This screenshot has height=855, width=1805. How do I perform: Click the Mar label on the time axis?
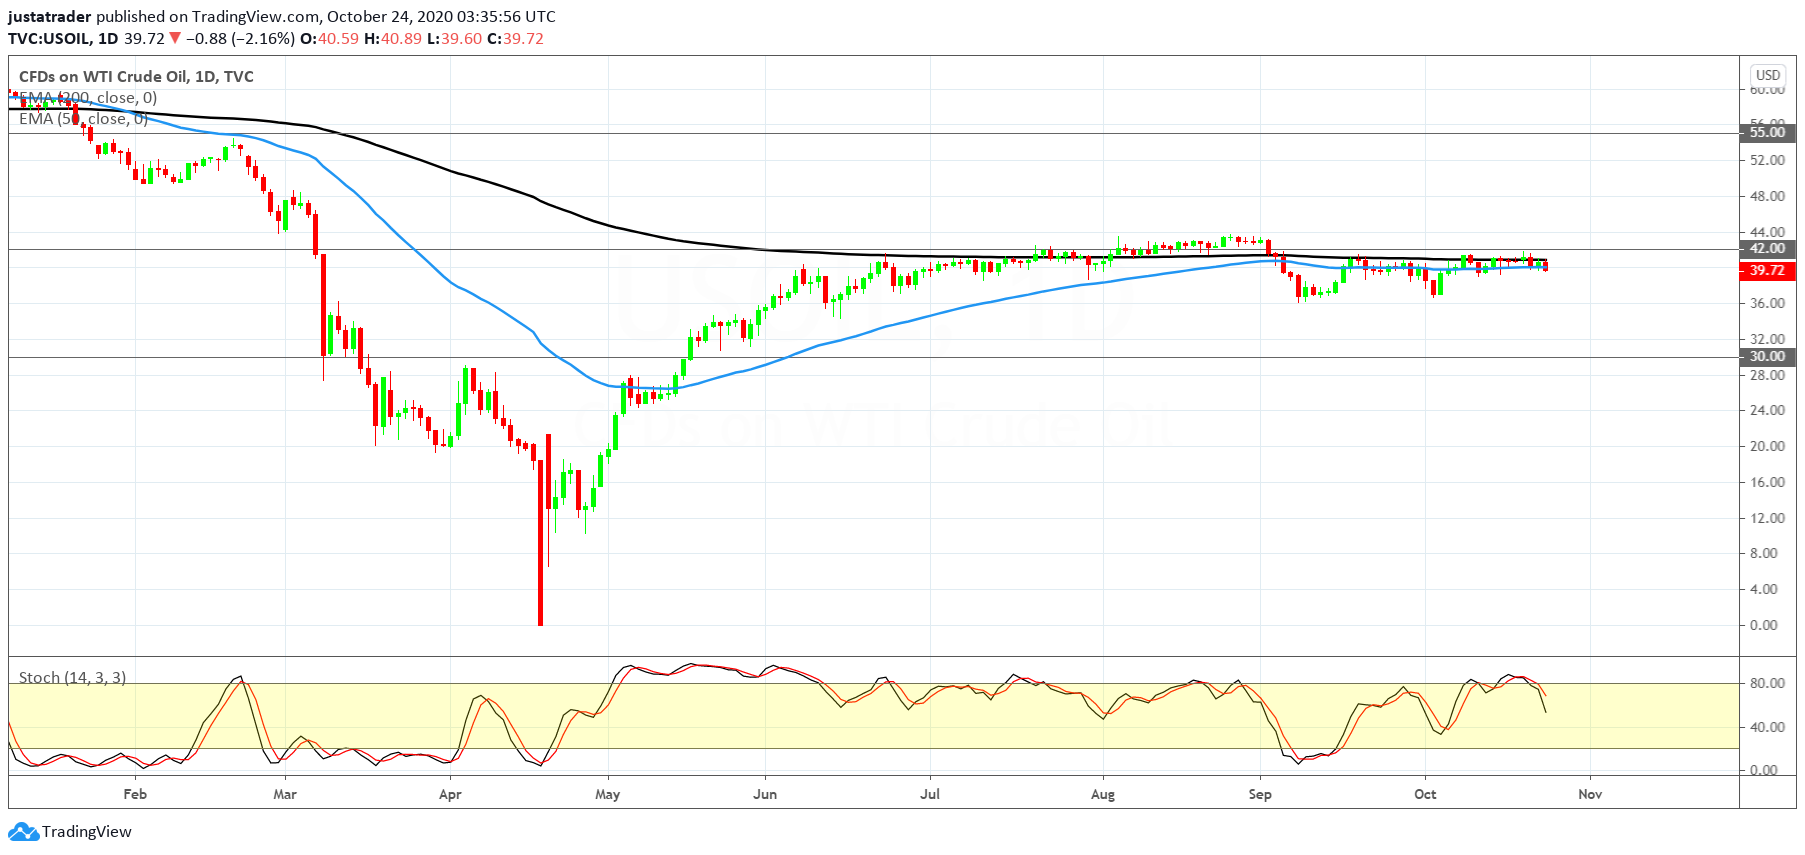point(285,794)
